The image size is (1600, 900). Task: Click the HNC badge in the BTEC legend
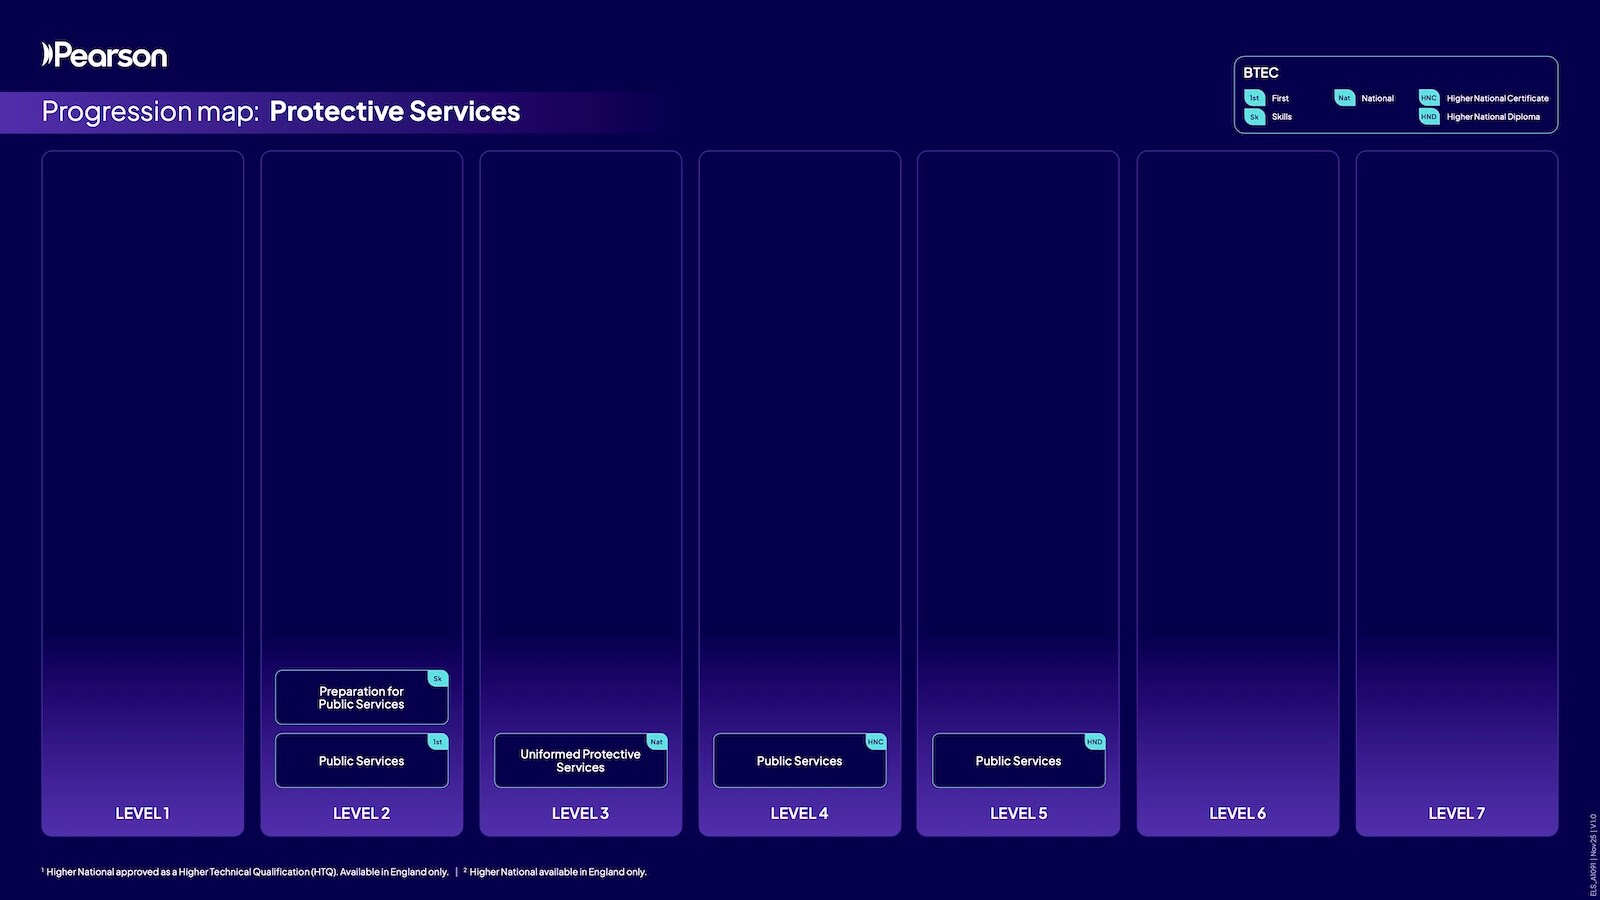(1428, 98)
